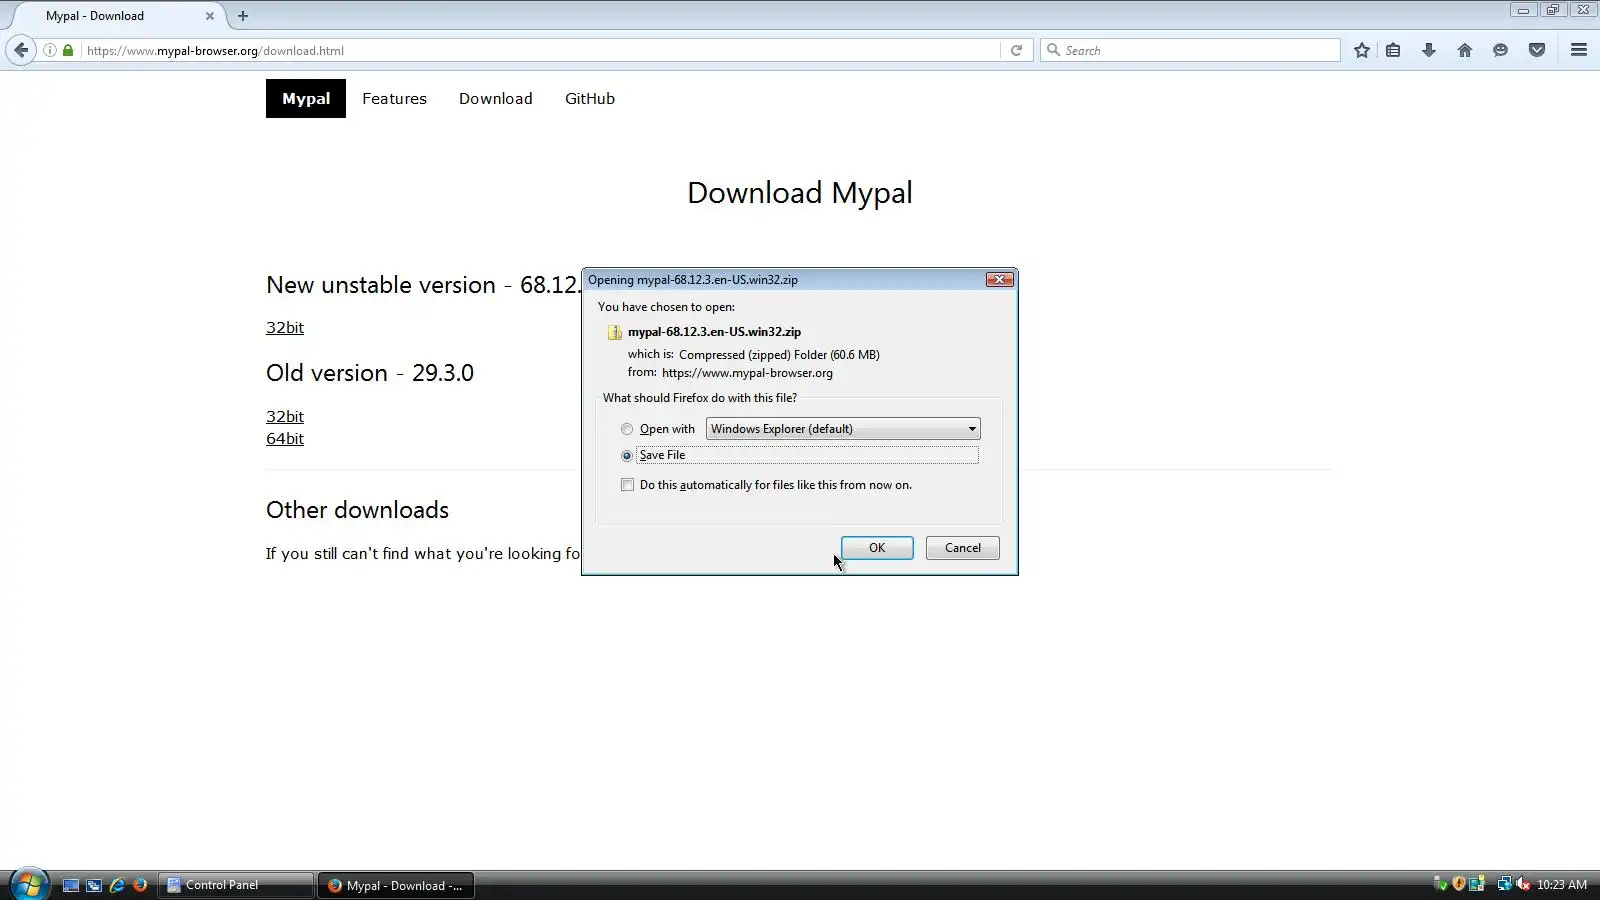Open the downloads arrow panel

tap(1429, 50)
